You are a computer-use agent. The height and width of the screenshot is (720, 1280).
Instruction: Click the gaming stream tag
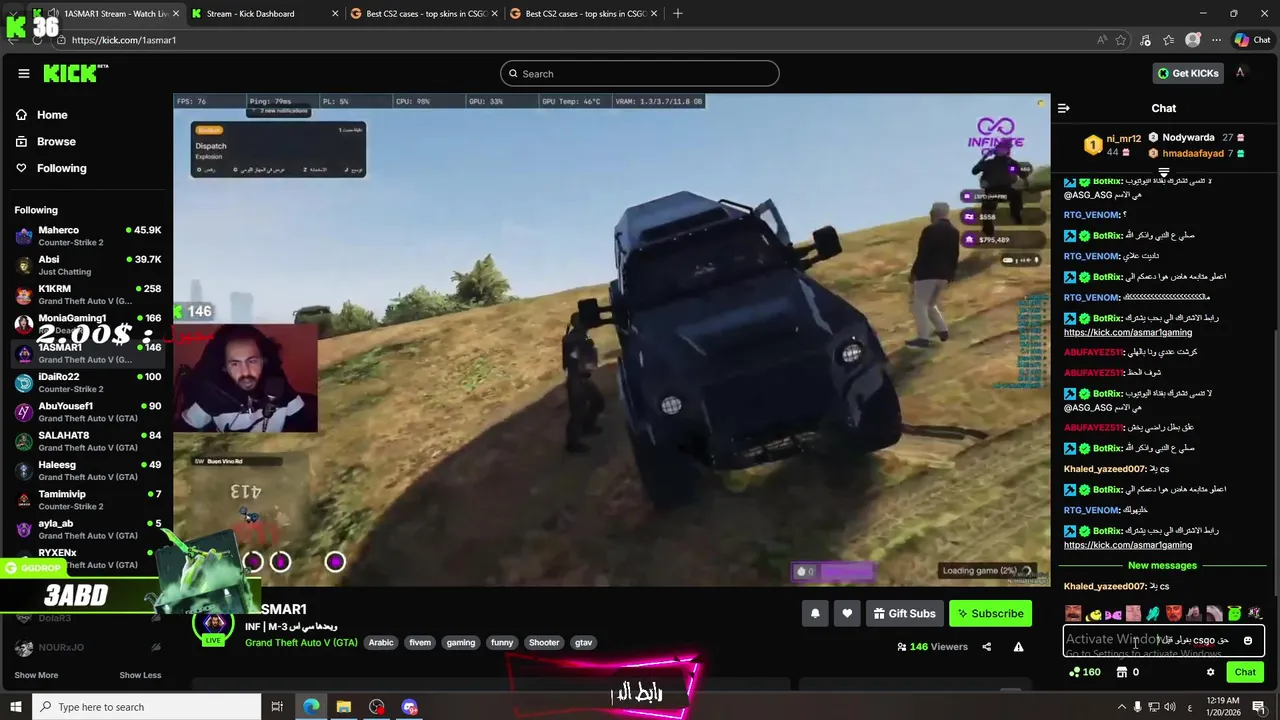461,643
